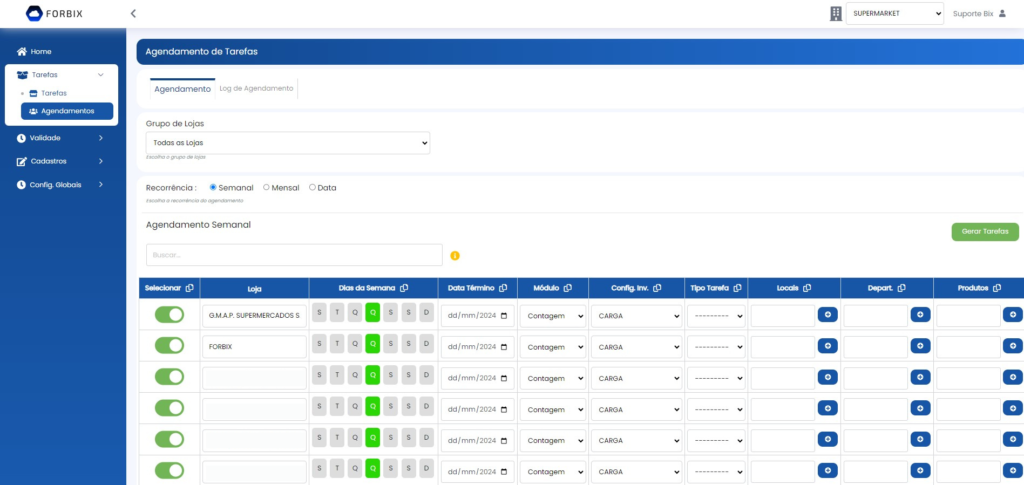
Task: Toggle off FORBIX row switch
Action: (169, 346)
